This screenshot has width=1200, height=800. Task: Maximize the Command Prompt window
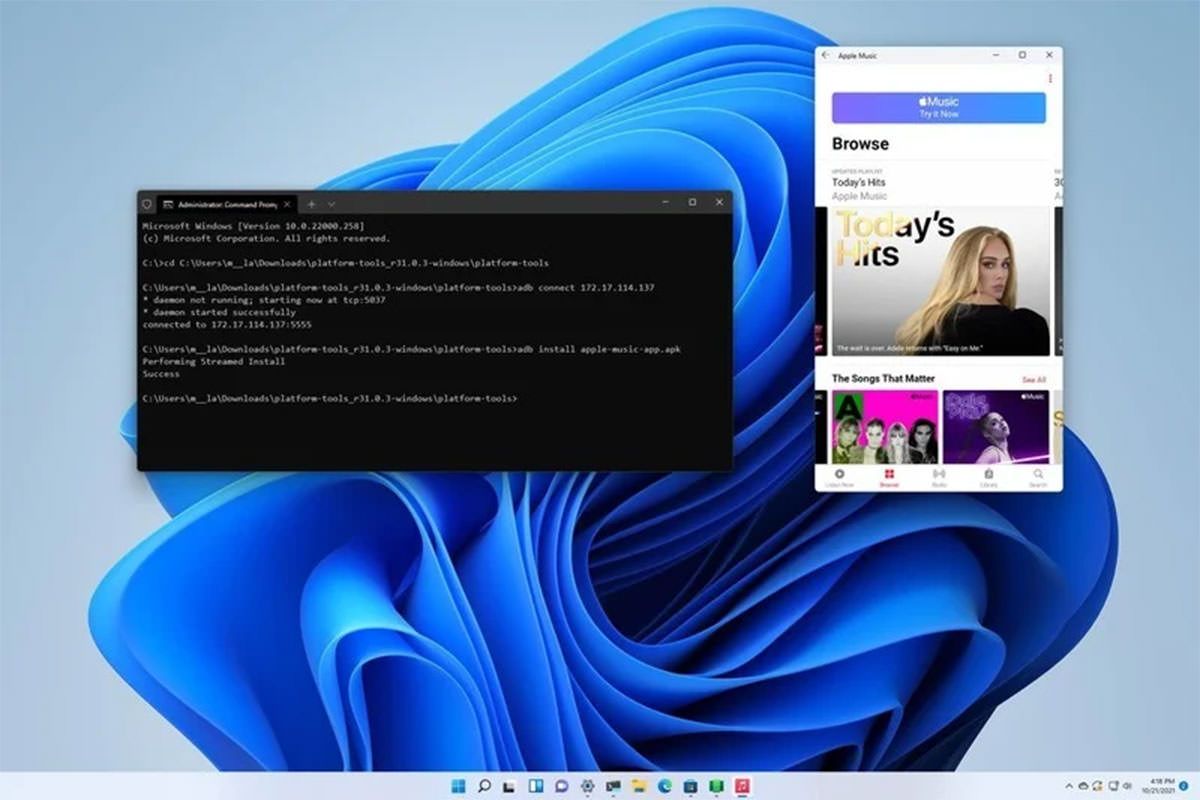[x=692, y=202]
